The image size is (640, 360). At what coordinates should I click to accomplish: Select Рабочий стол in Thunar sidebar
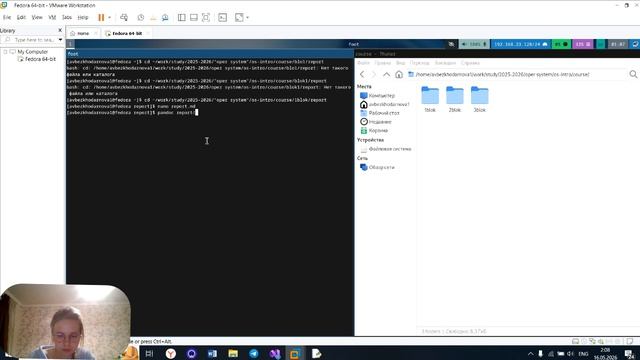380,113
